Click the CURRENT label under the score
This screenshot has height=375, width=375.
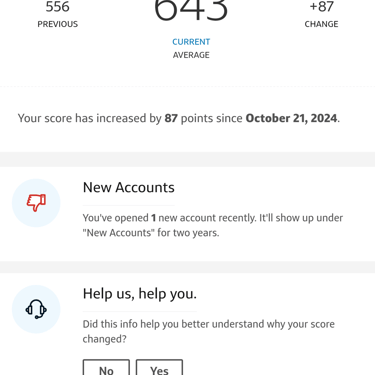pos(191,42)
